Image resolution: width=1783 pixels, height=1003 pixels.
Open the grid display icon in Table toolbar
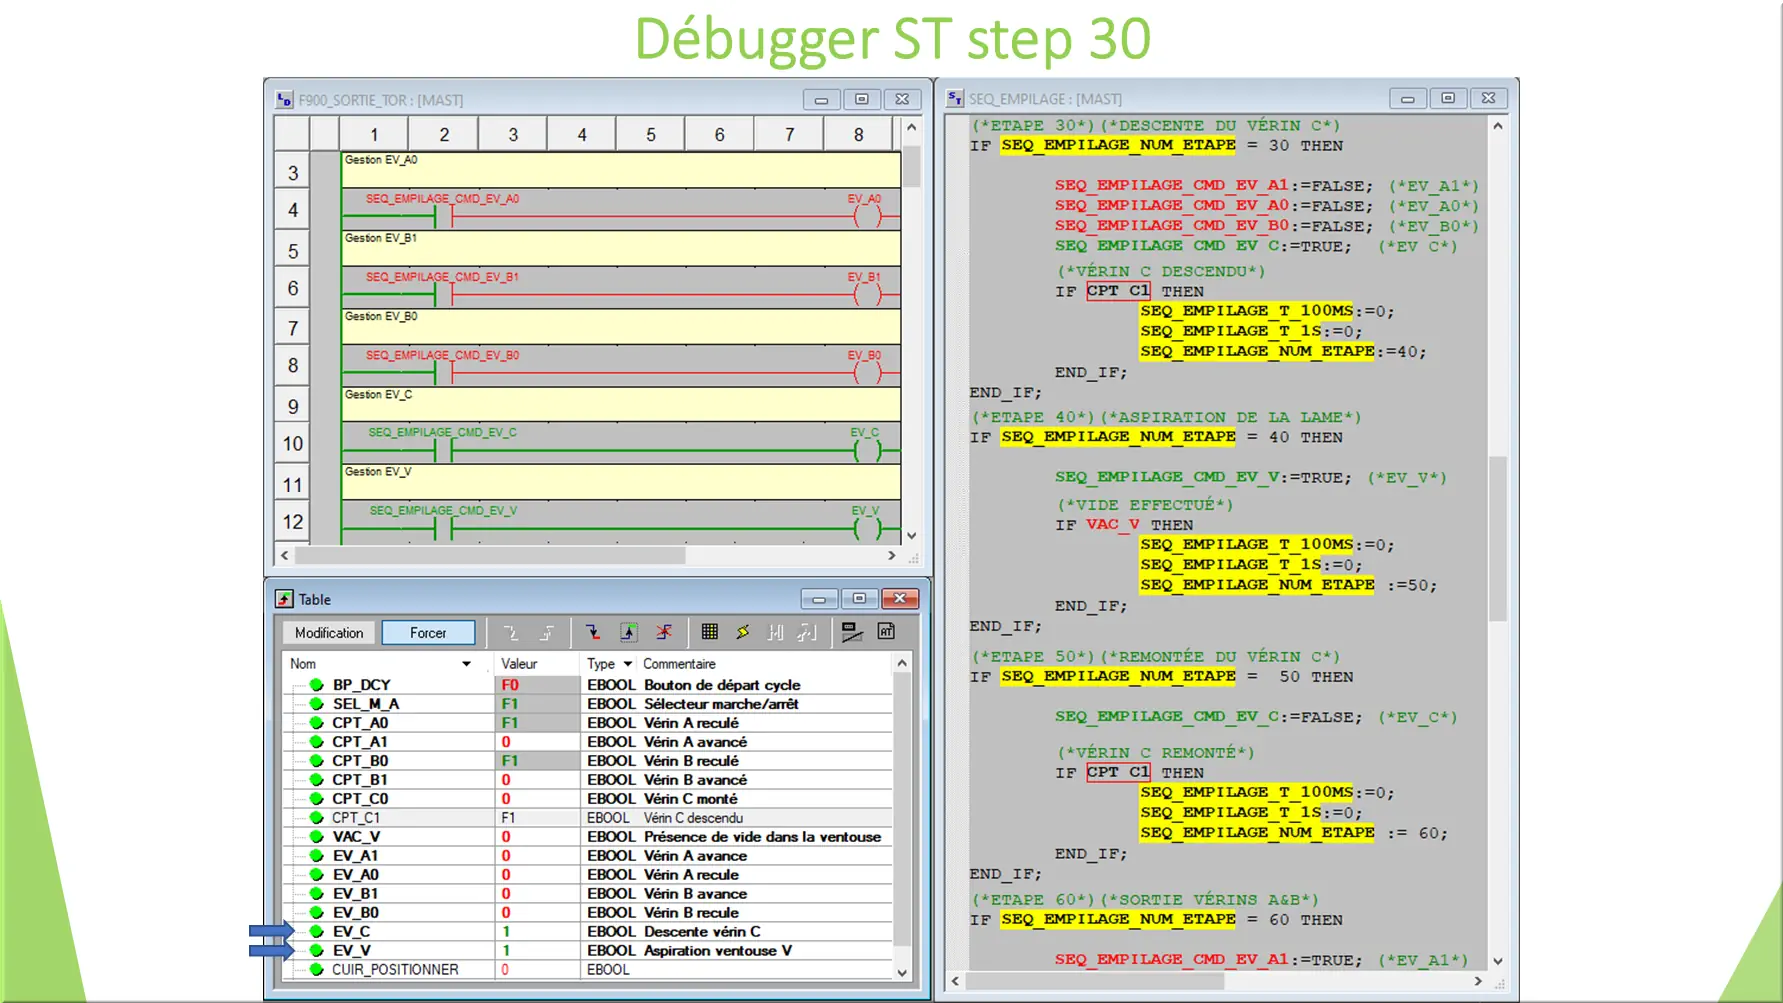pyautogui.click(x=710, y=631)
